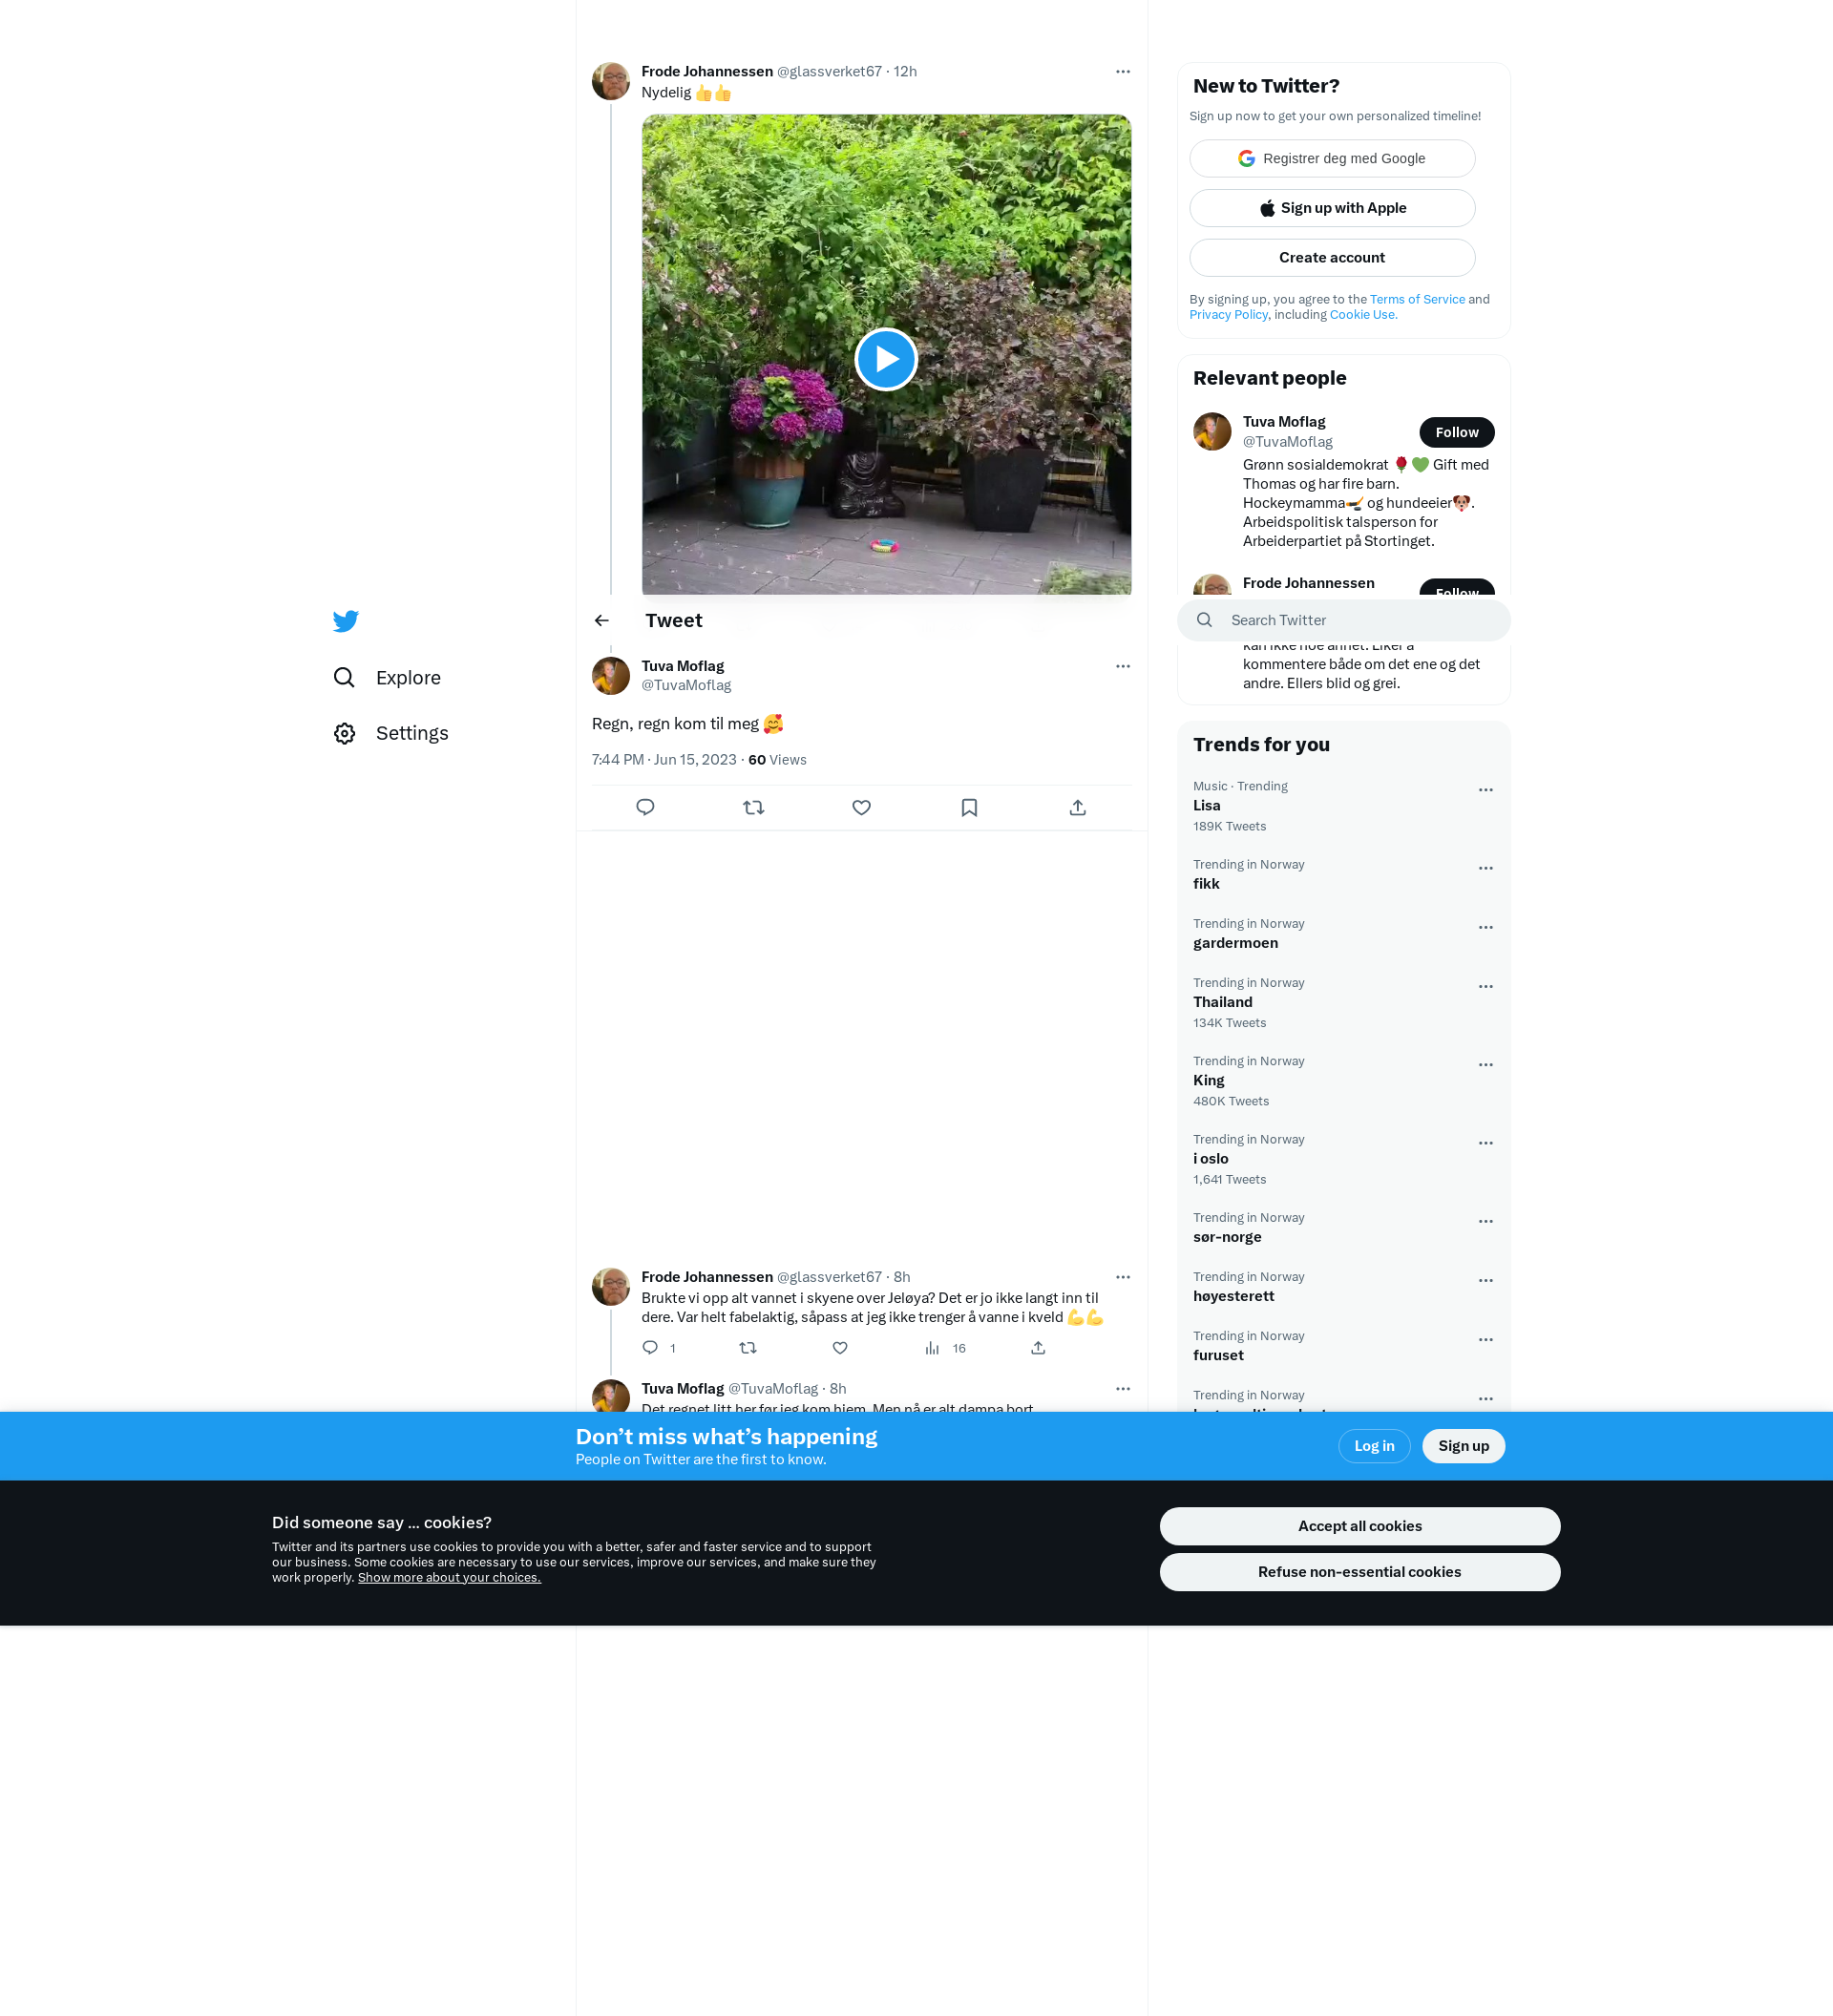Screen dimensions: 1833x2016
Task: Open the Cookie Use link
Action: (x=1362, y=315)
